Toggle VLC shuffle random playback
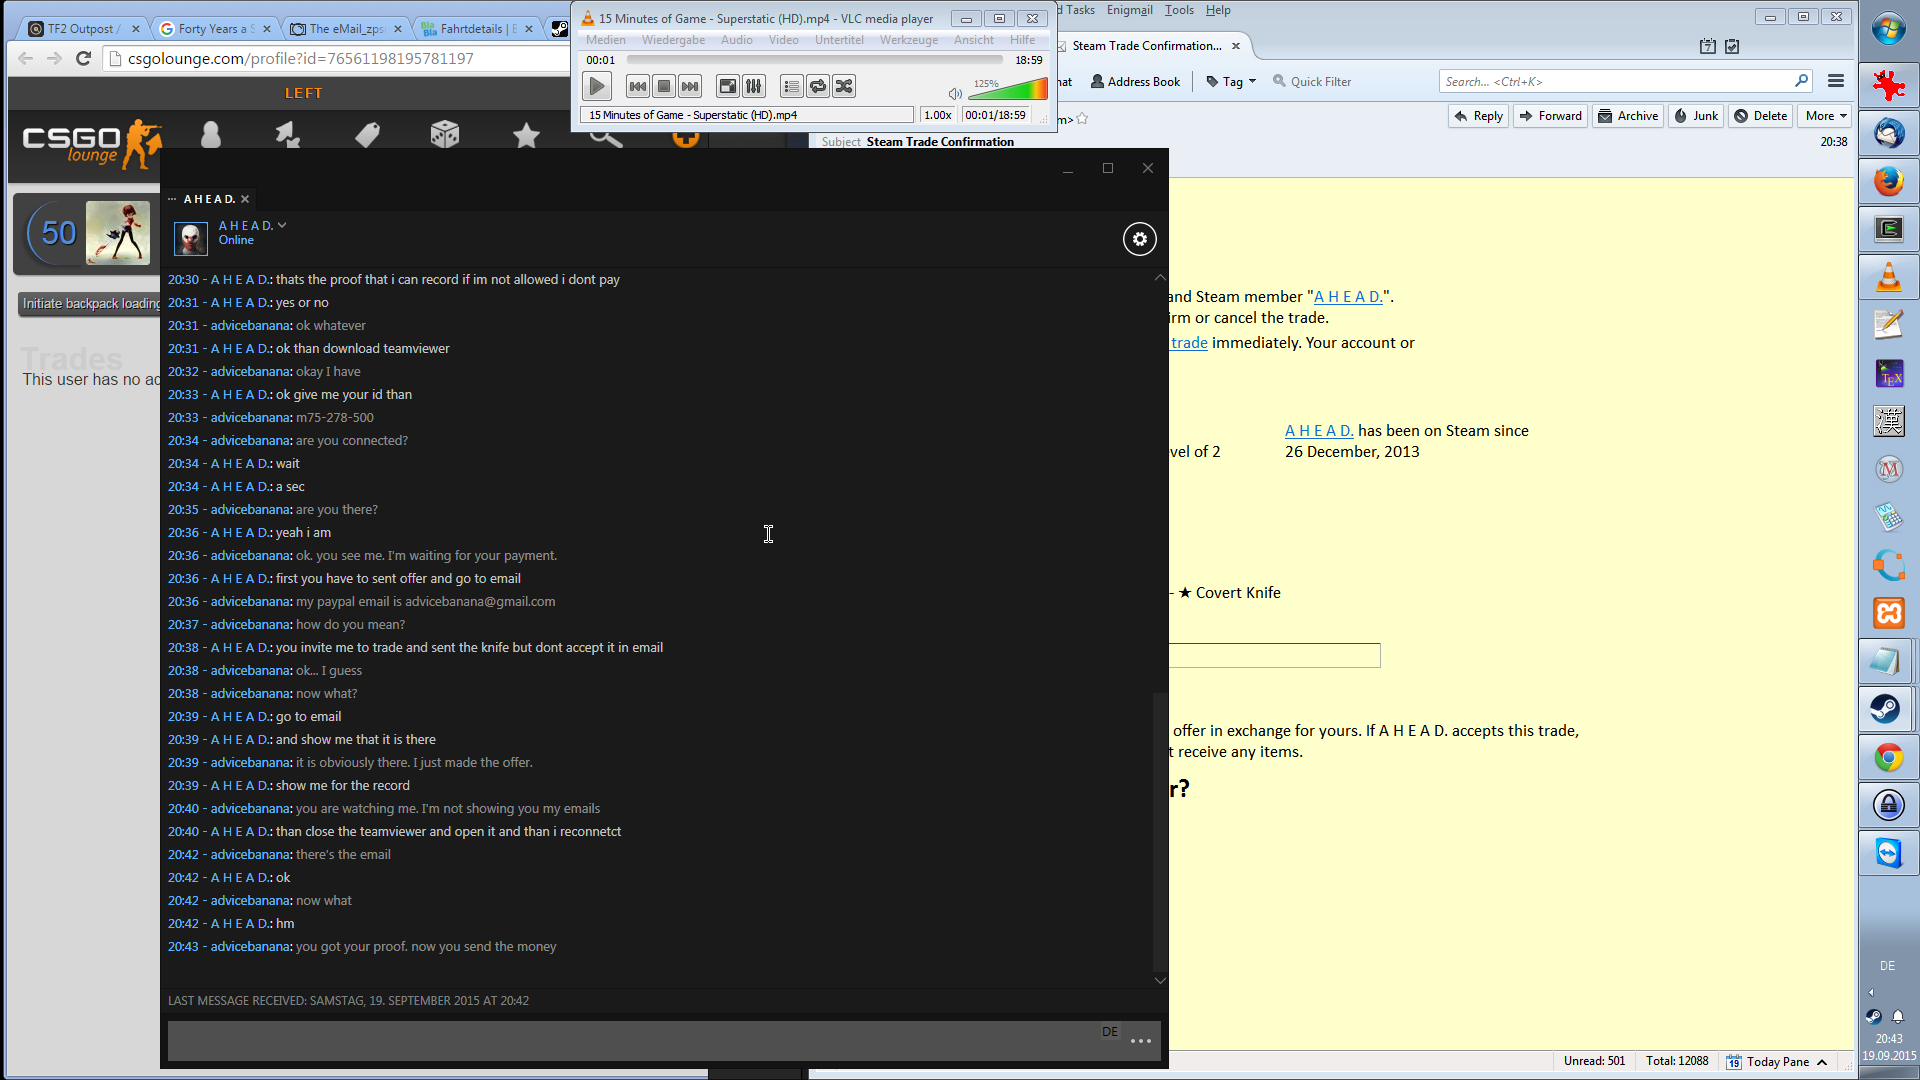Screen dimensions: 1920x1080 pyautogui.click(x=844, y=87)
